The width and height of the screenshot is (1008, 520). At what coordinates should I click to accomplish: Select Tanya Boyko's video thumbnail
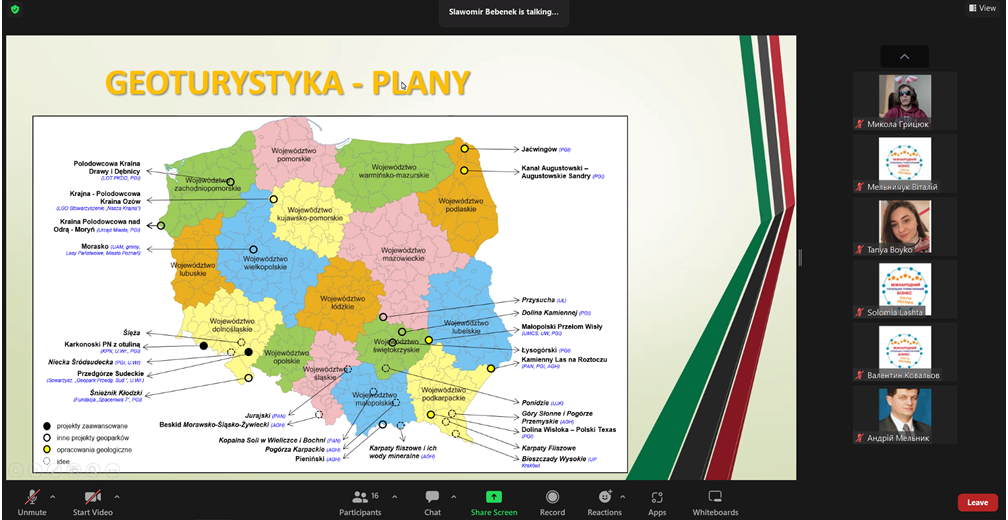(905, 226)
